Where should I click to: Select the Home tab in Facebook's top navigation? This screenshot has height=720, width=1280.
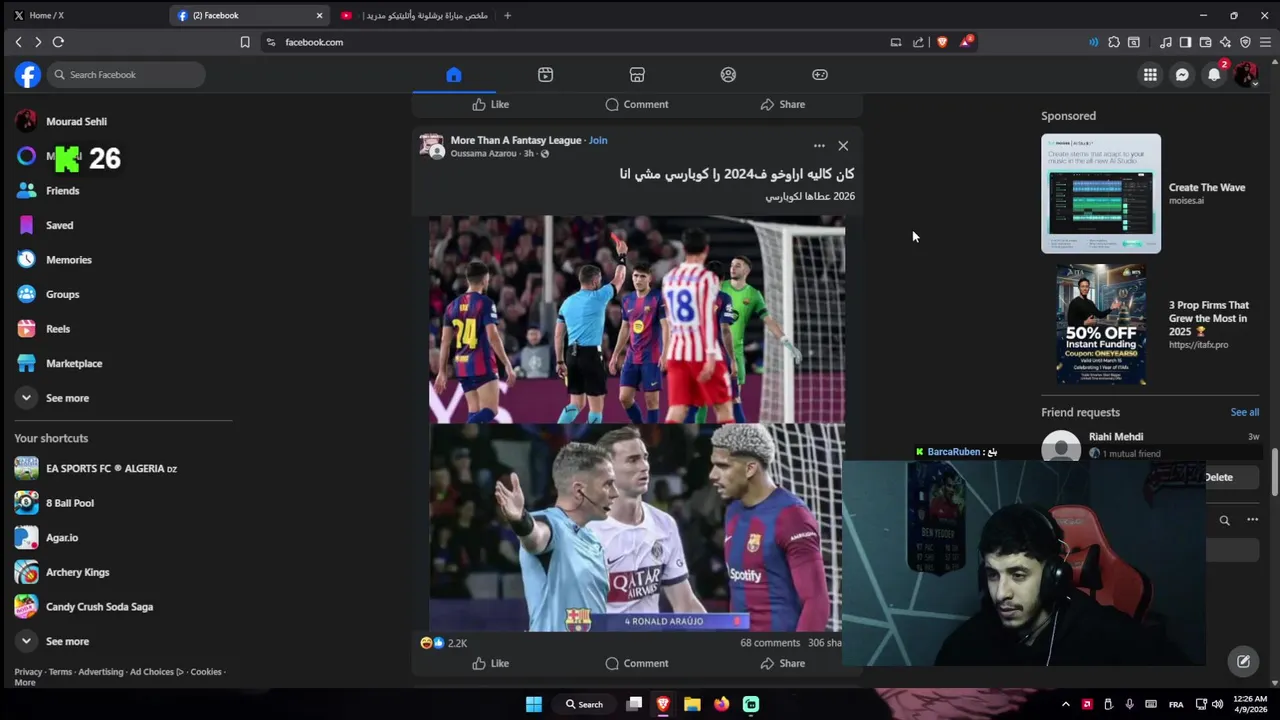(453, 75)
